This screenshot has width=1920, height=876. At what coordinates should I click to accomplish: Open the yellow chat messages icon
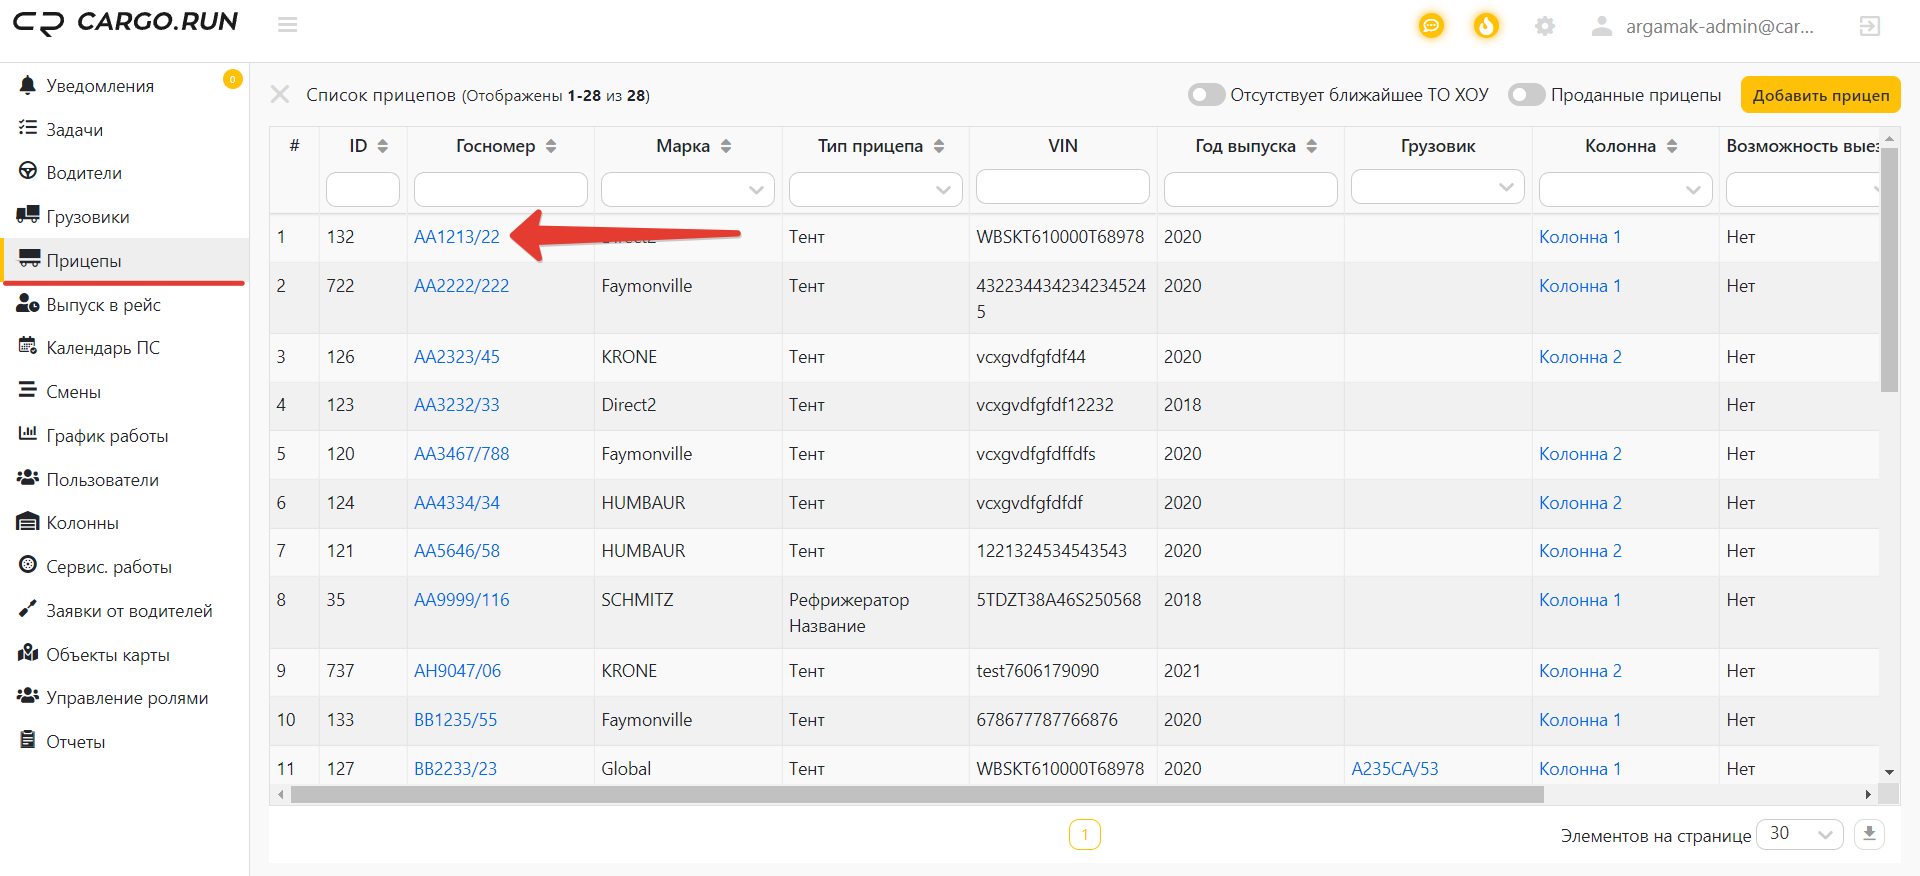pyautogui.click(x=1431, y=26)
